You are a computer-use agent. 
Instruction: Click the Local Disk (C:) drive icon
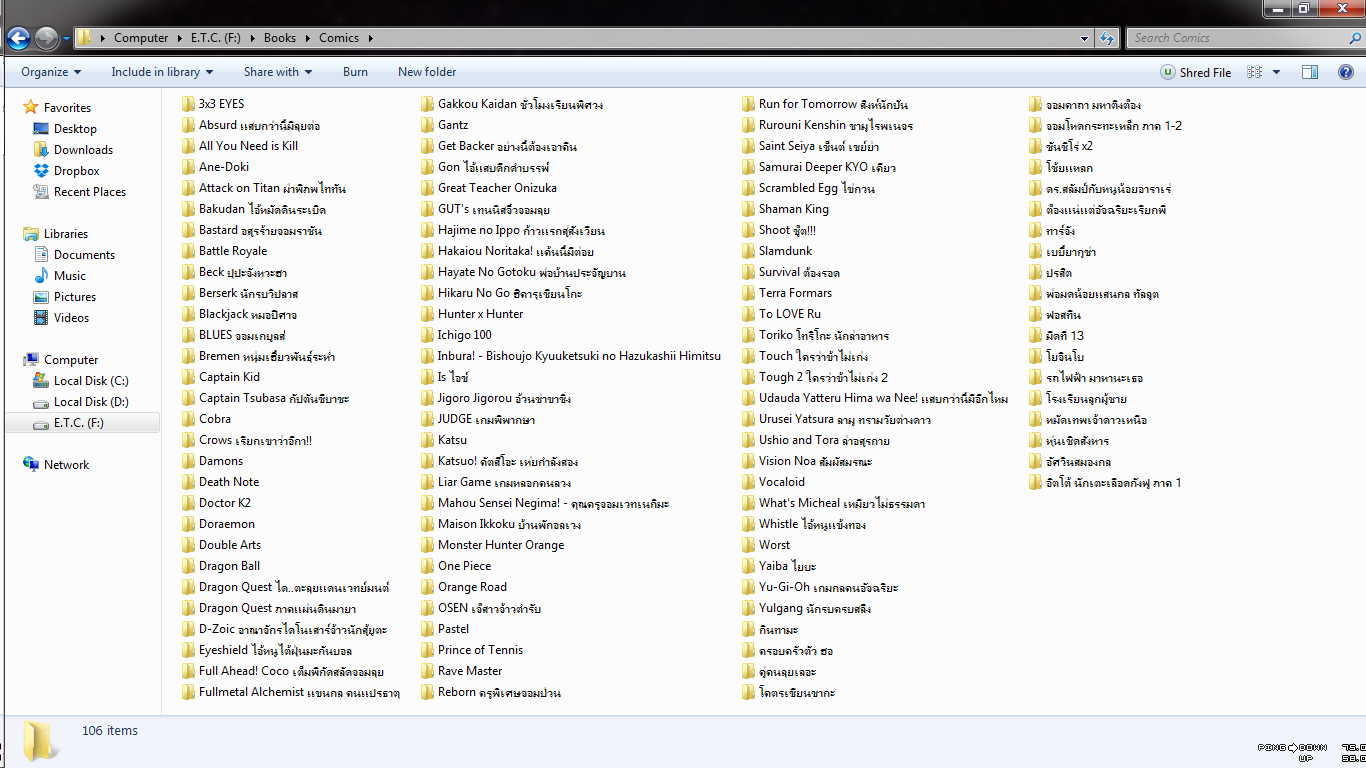(41, 381)
